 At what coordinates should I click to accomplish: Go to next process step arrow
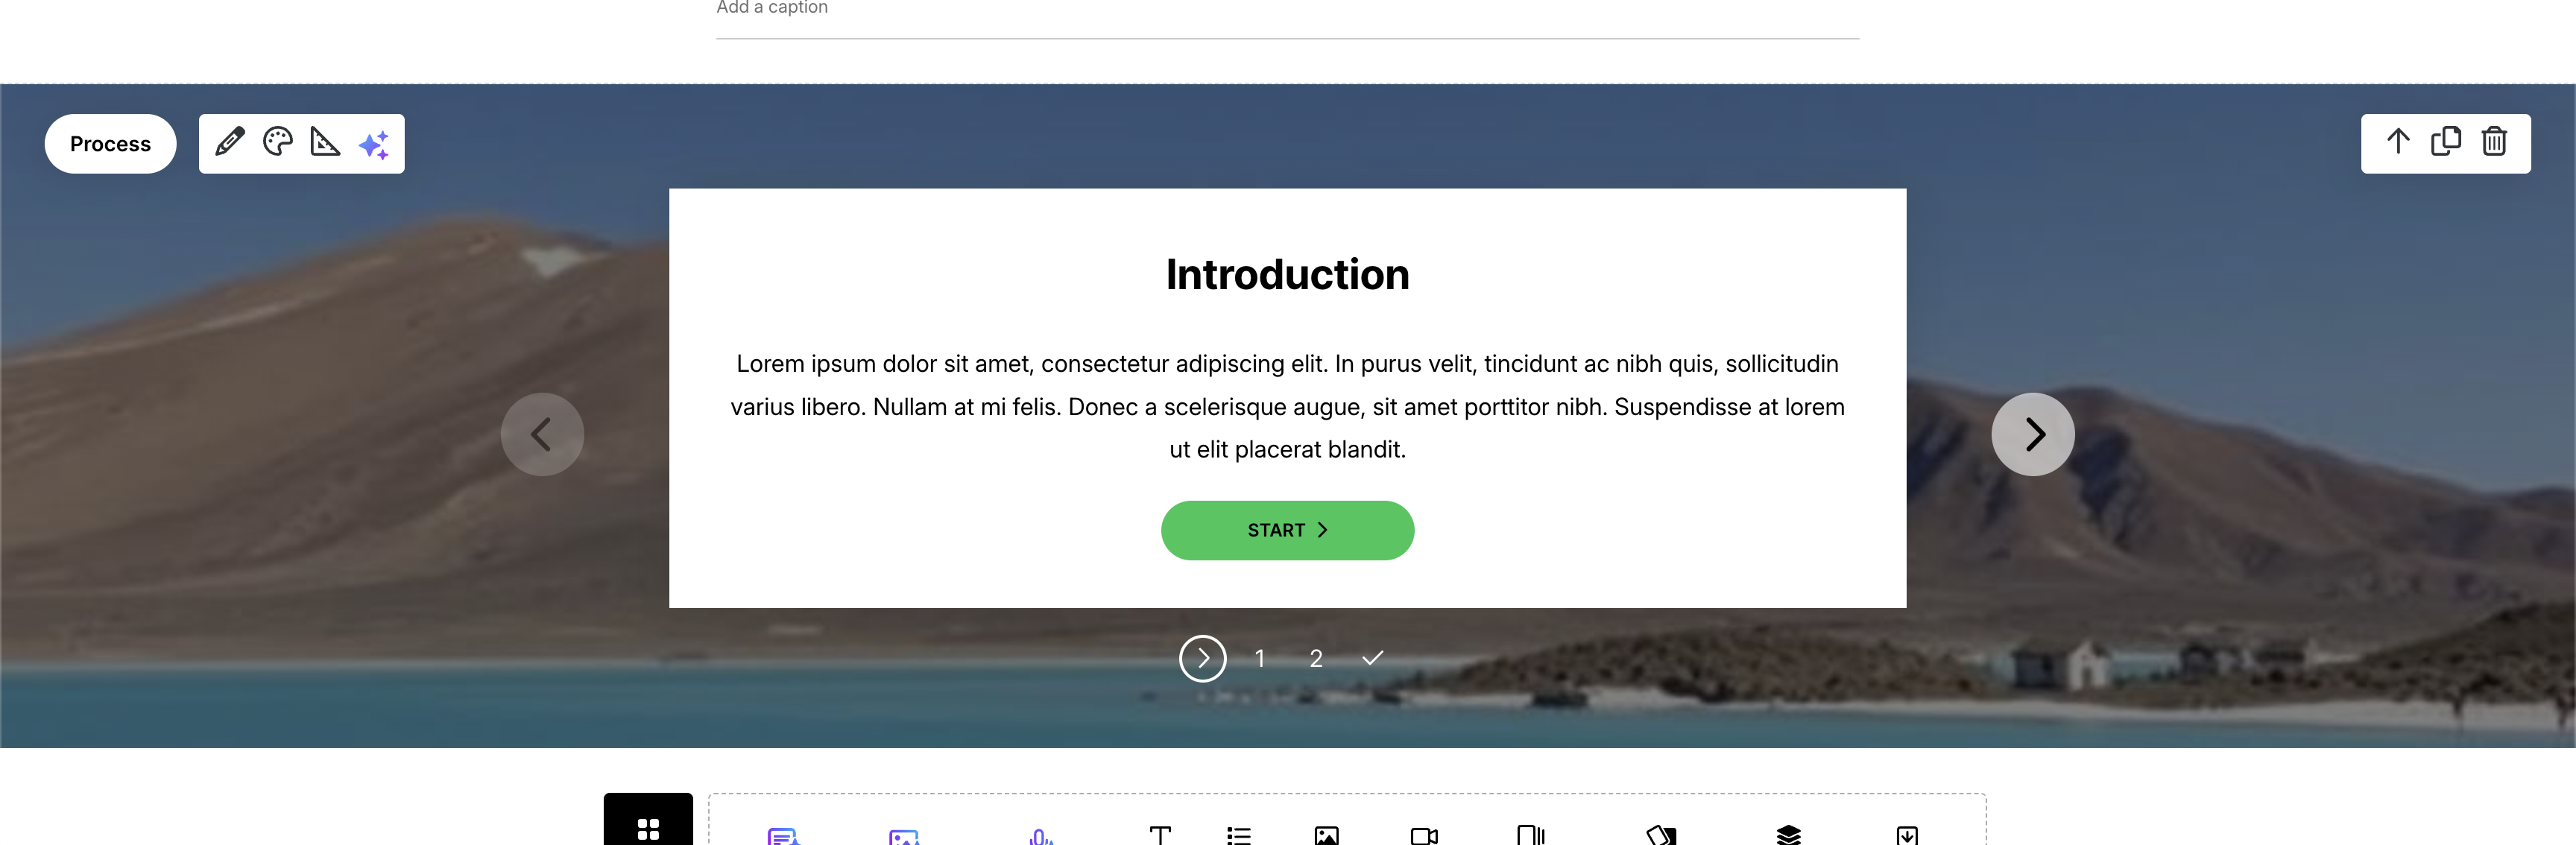[2032, 434]
